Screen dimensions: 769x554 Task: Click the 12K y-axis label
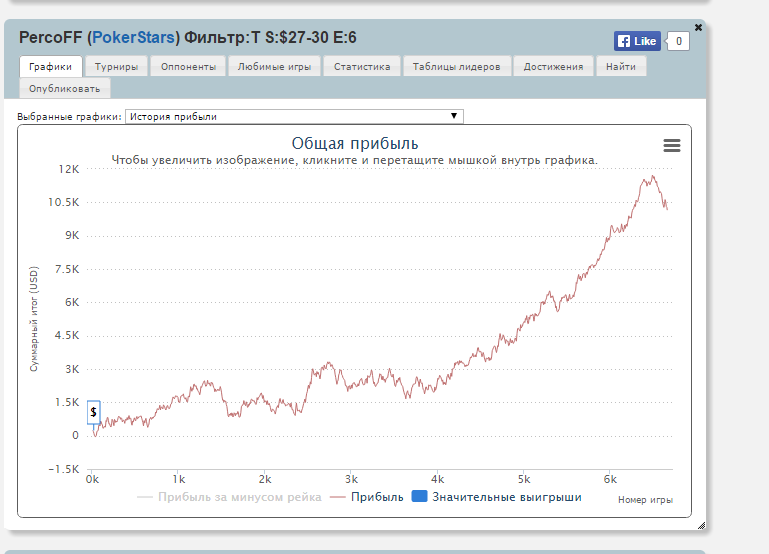[69, 169]
